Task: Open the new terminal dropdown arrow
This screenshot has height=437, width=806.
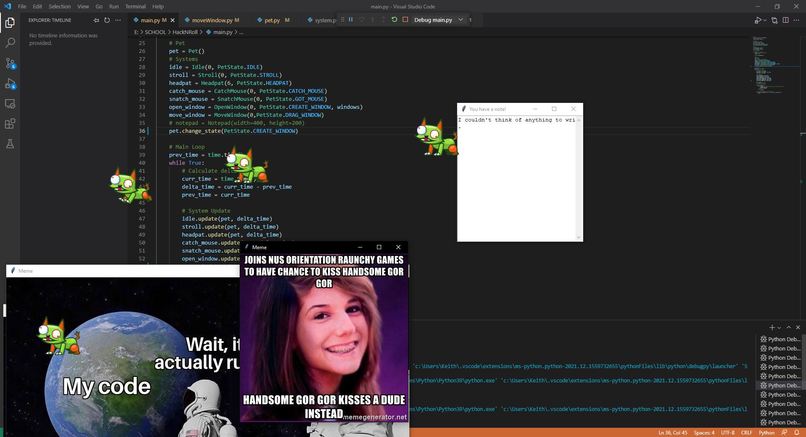Action: [779, 327]
